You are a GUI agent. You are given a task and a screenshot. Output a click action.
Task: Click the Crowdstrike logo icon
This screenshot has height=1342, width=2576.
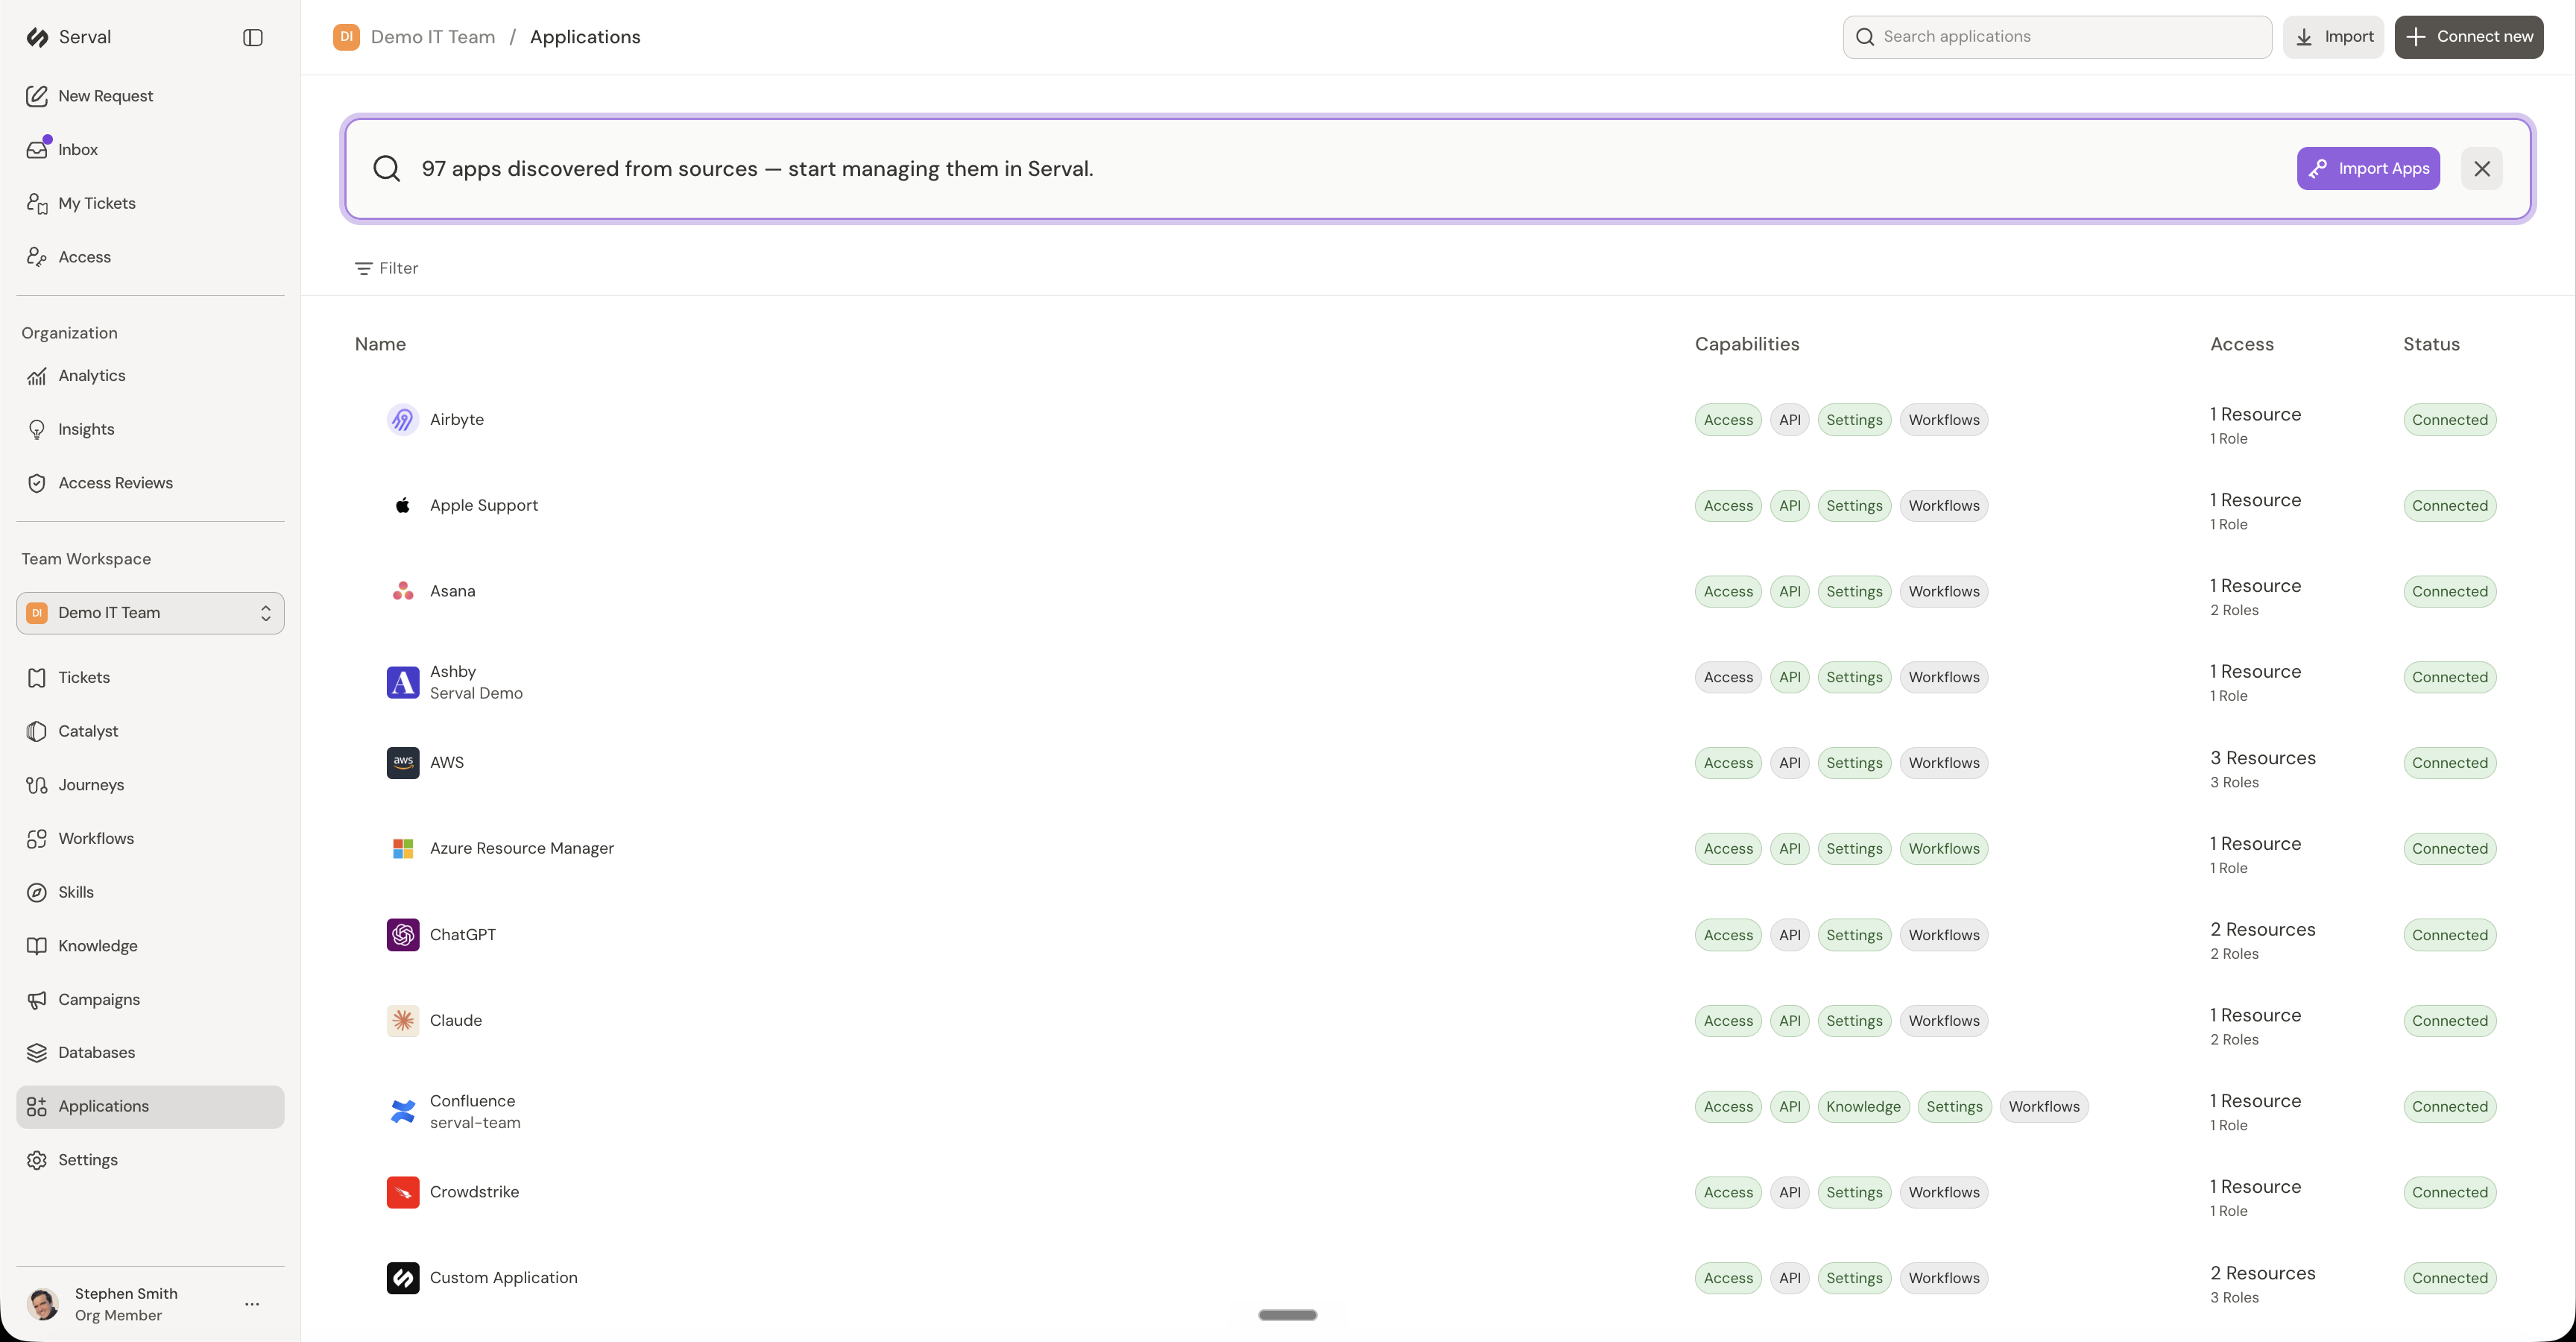[x=403, y=1192]
